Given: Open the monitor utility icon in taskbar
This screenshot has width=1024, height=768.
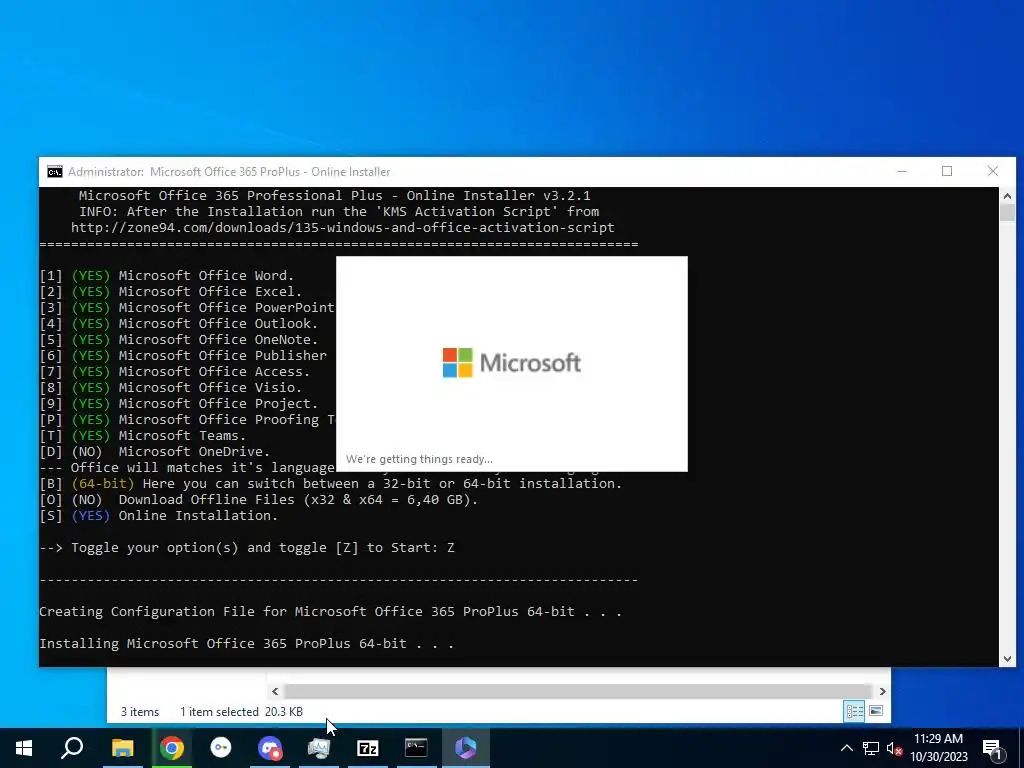Looking at the screenshot, I should pyautogui.click(x=319, y=748).
